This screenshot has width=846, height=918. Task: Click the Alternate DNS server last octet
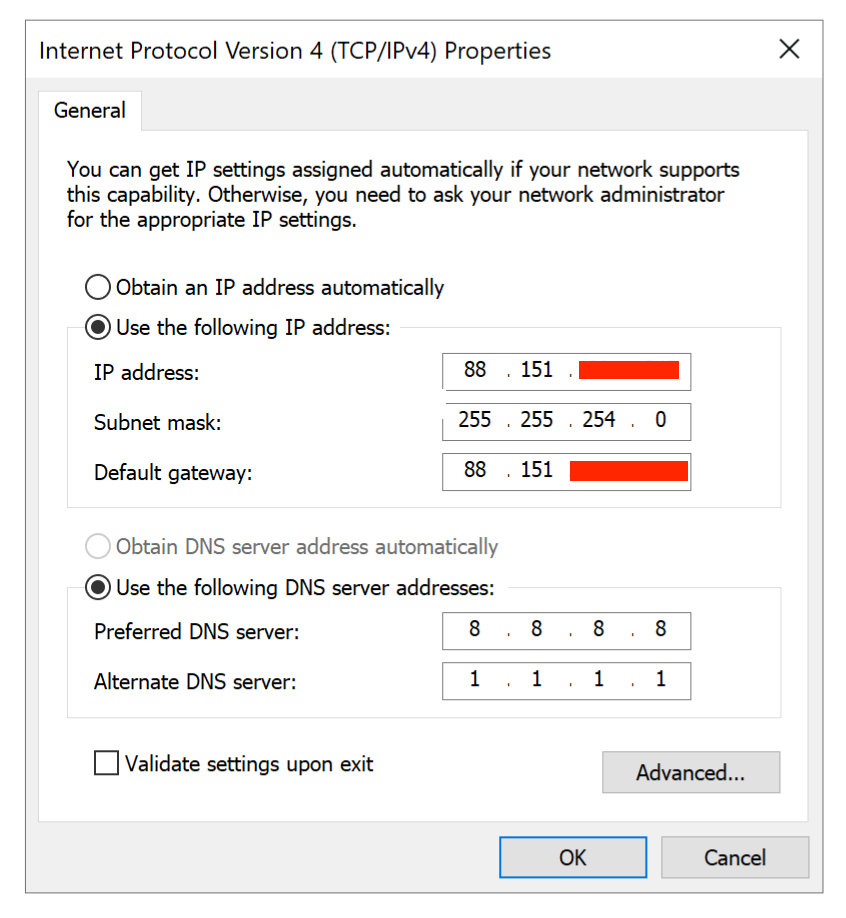click(x=660, y=679)
